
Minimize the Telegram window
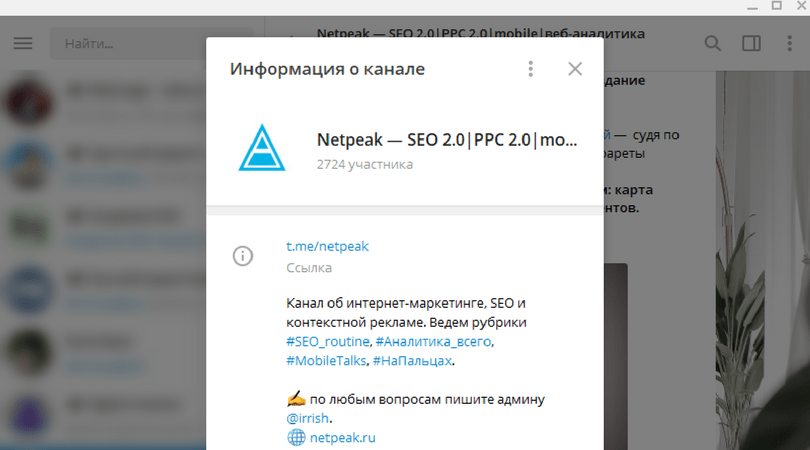tap(753, 7)
